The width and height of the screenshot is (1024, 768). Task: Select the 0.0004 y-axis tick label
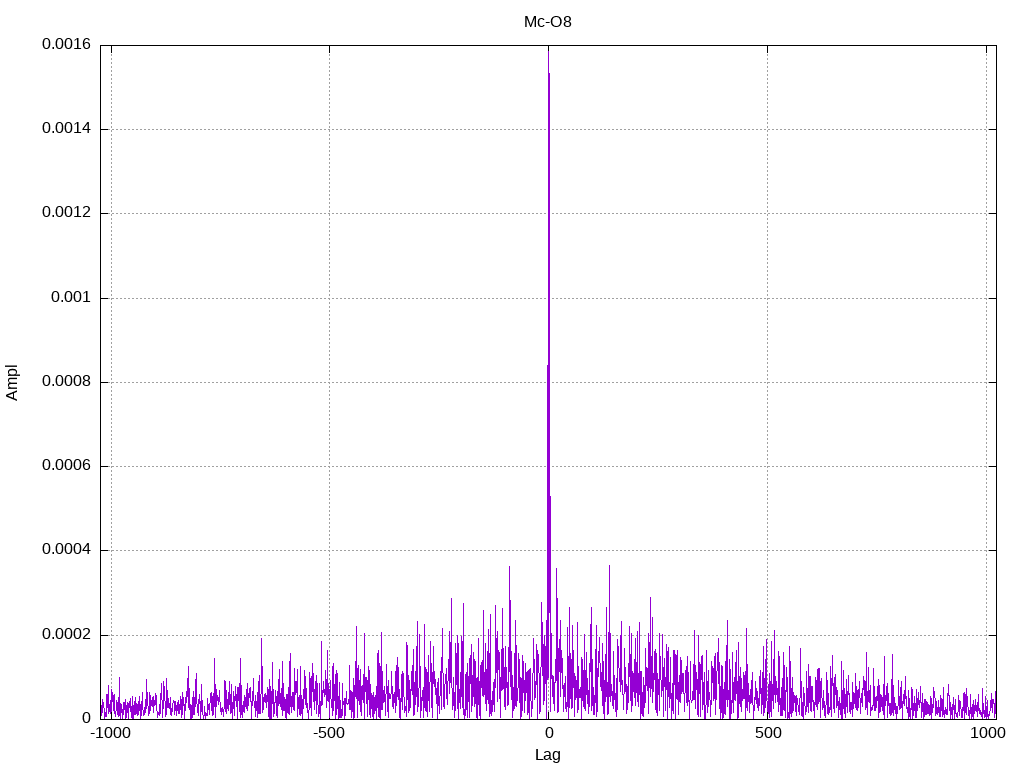(66, 550)
